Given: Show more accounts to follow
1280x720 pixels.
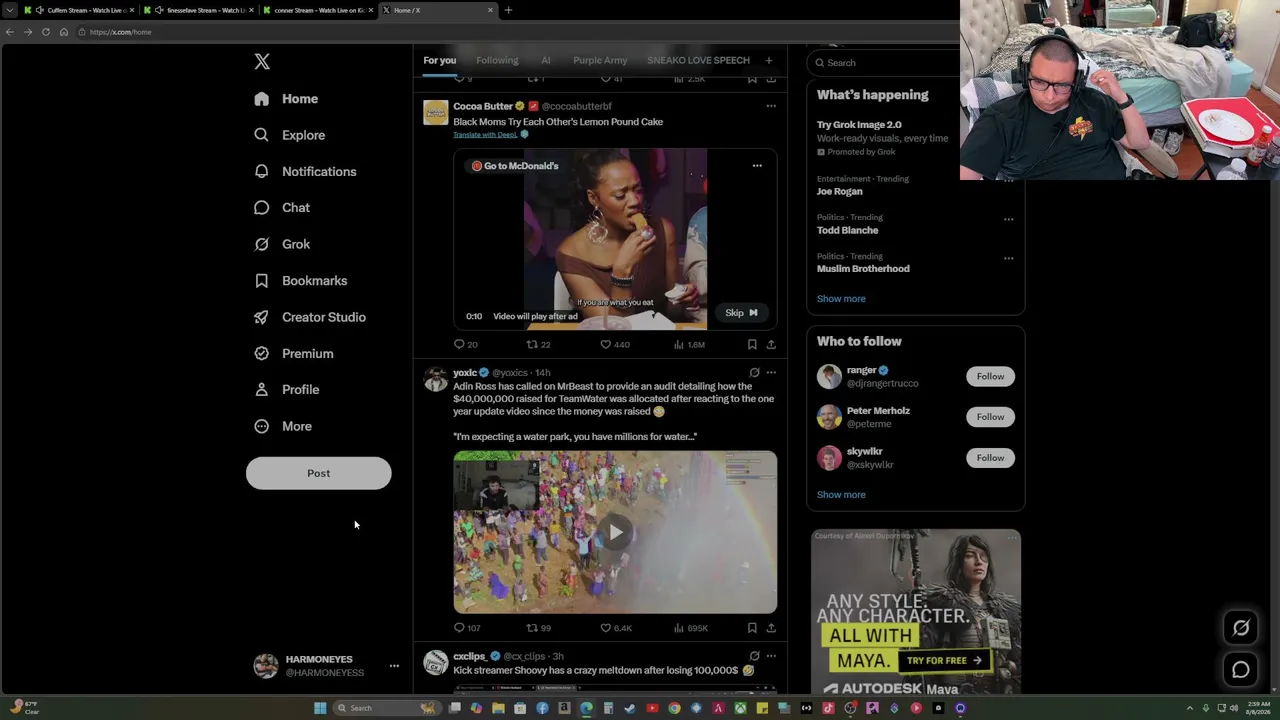Looking at the screenshot, I should pyautogui.click(x=841, y=495).
